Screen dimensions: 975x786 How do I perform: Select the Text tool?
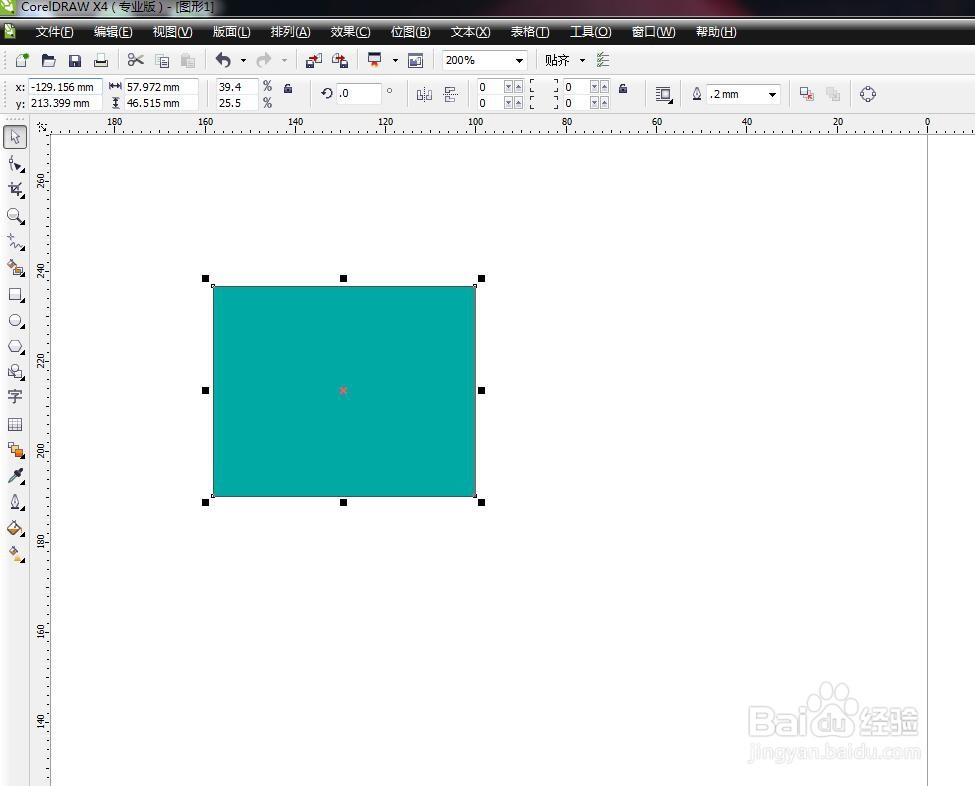point(15,397)
